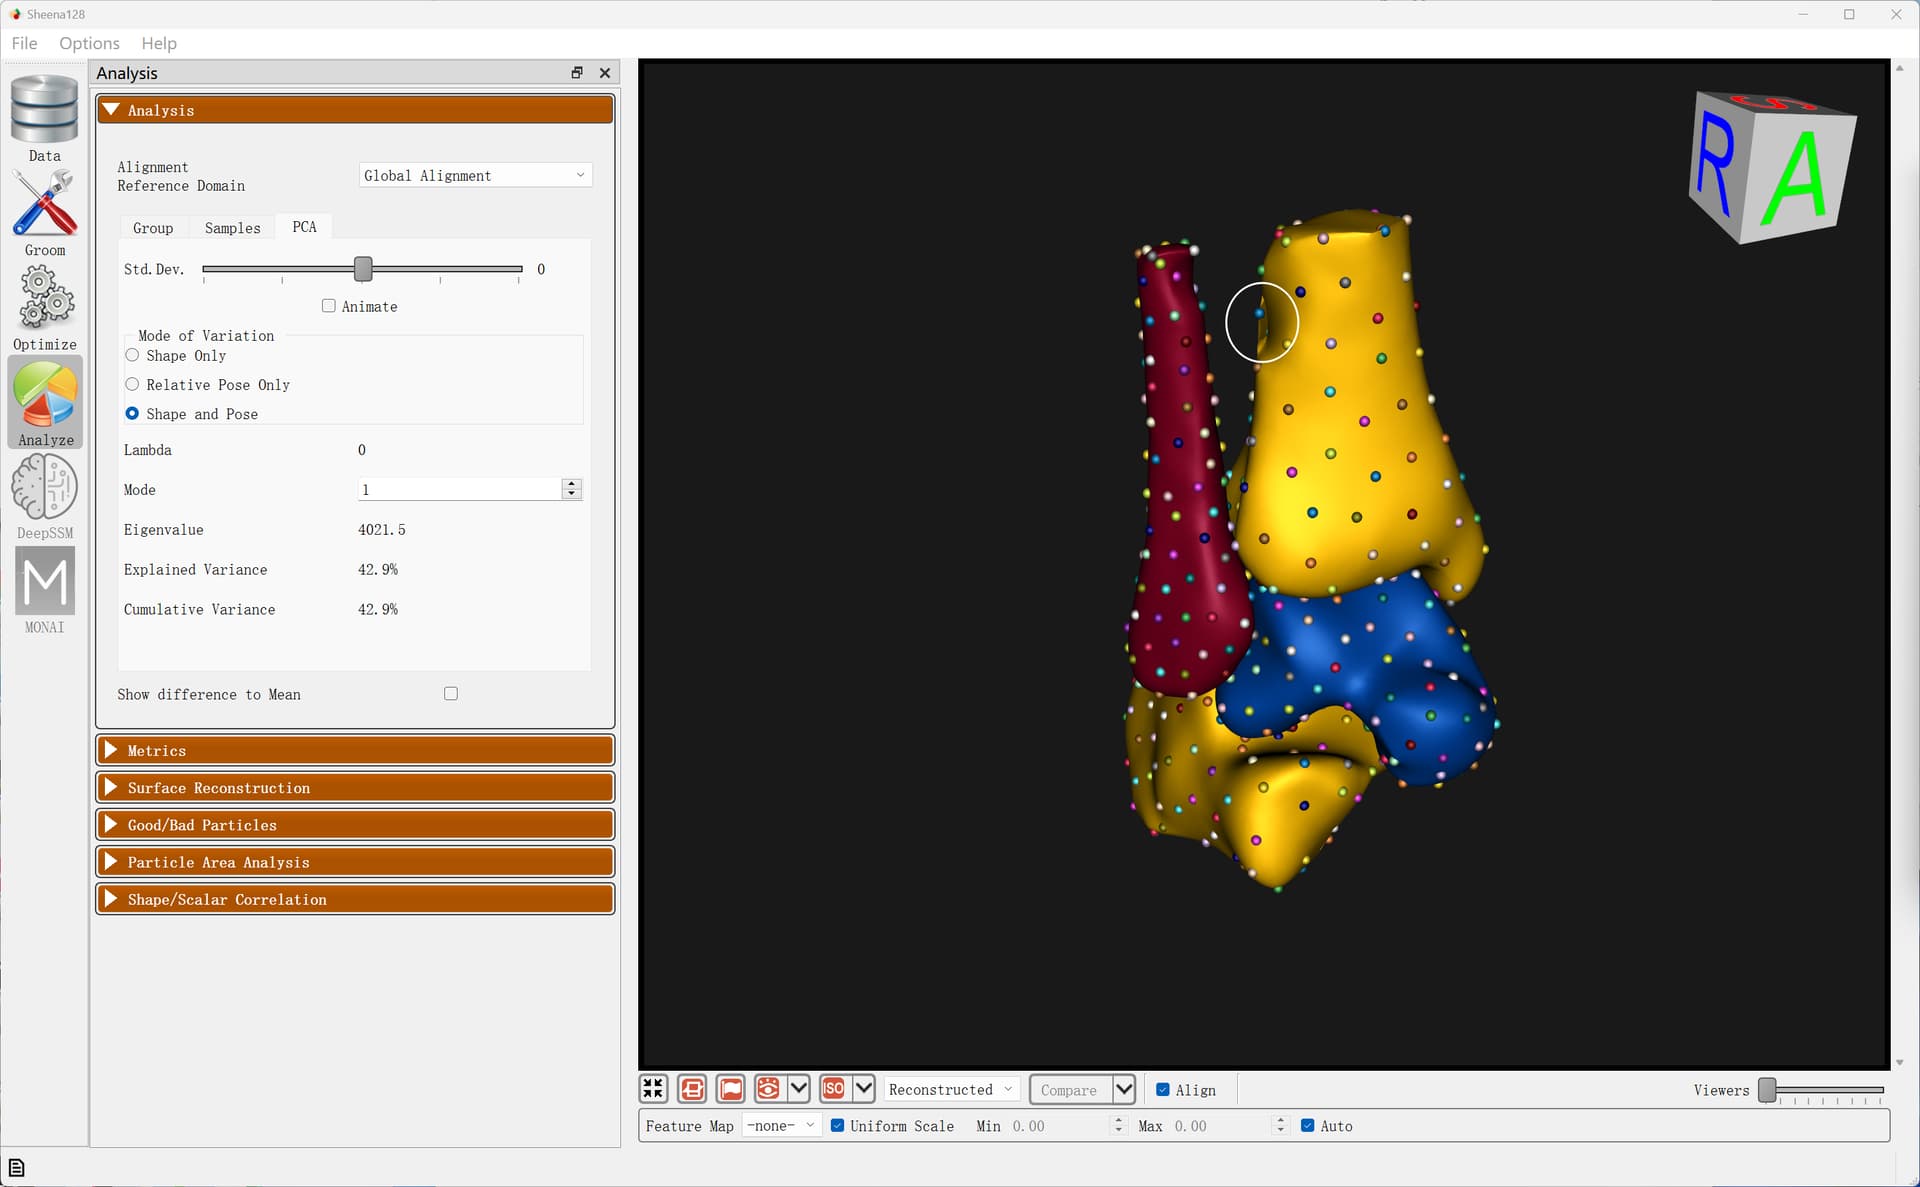
Task: Open the Reconstructed view dropdown
Action: tap(950, 1089)
